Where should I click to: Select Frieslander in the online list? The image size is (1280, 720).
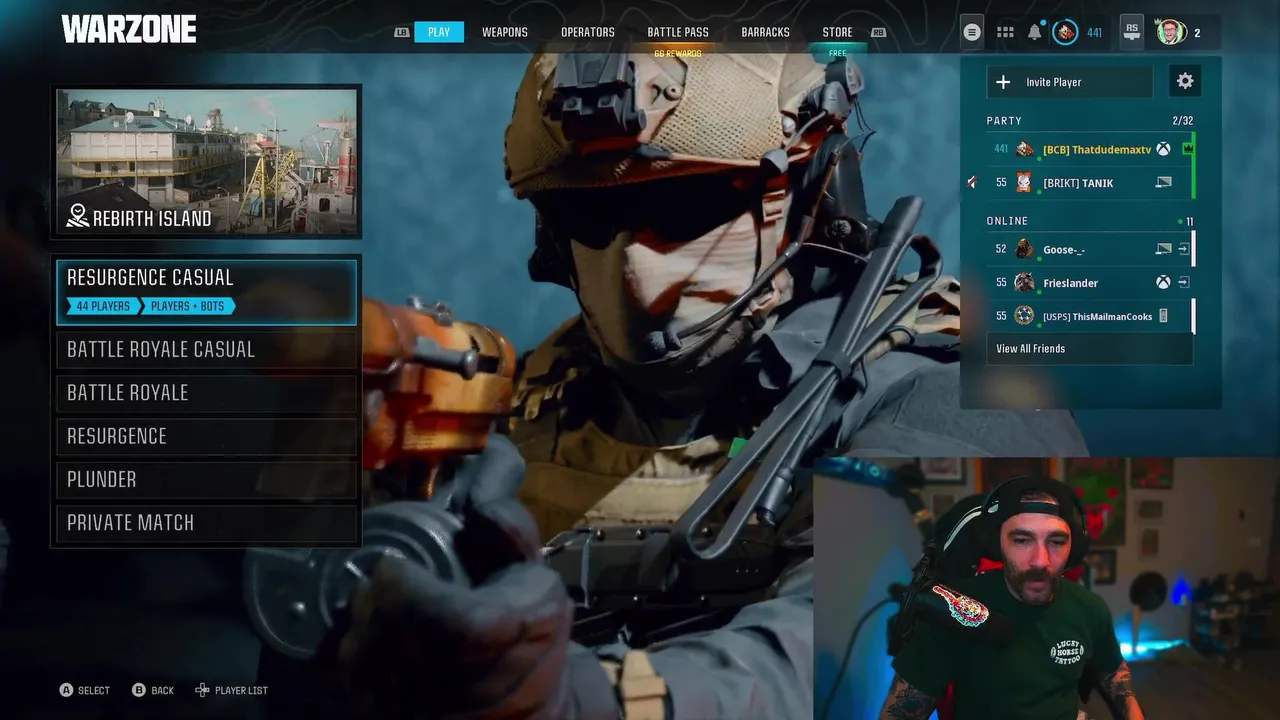pyautogui.click(x=1070, y=283)
